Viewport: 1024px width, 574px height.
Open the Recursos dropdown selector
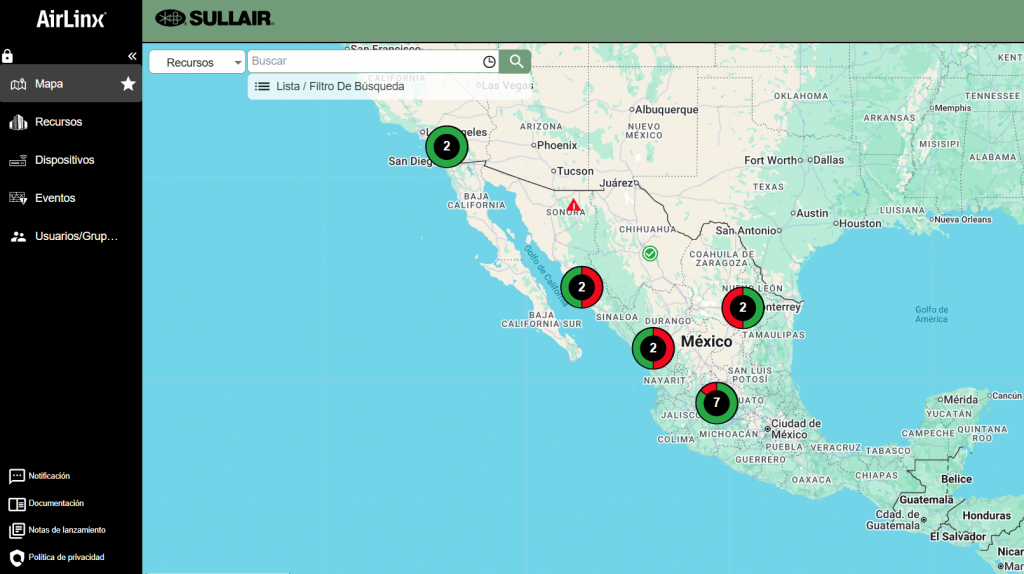197,62
